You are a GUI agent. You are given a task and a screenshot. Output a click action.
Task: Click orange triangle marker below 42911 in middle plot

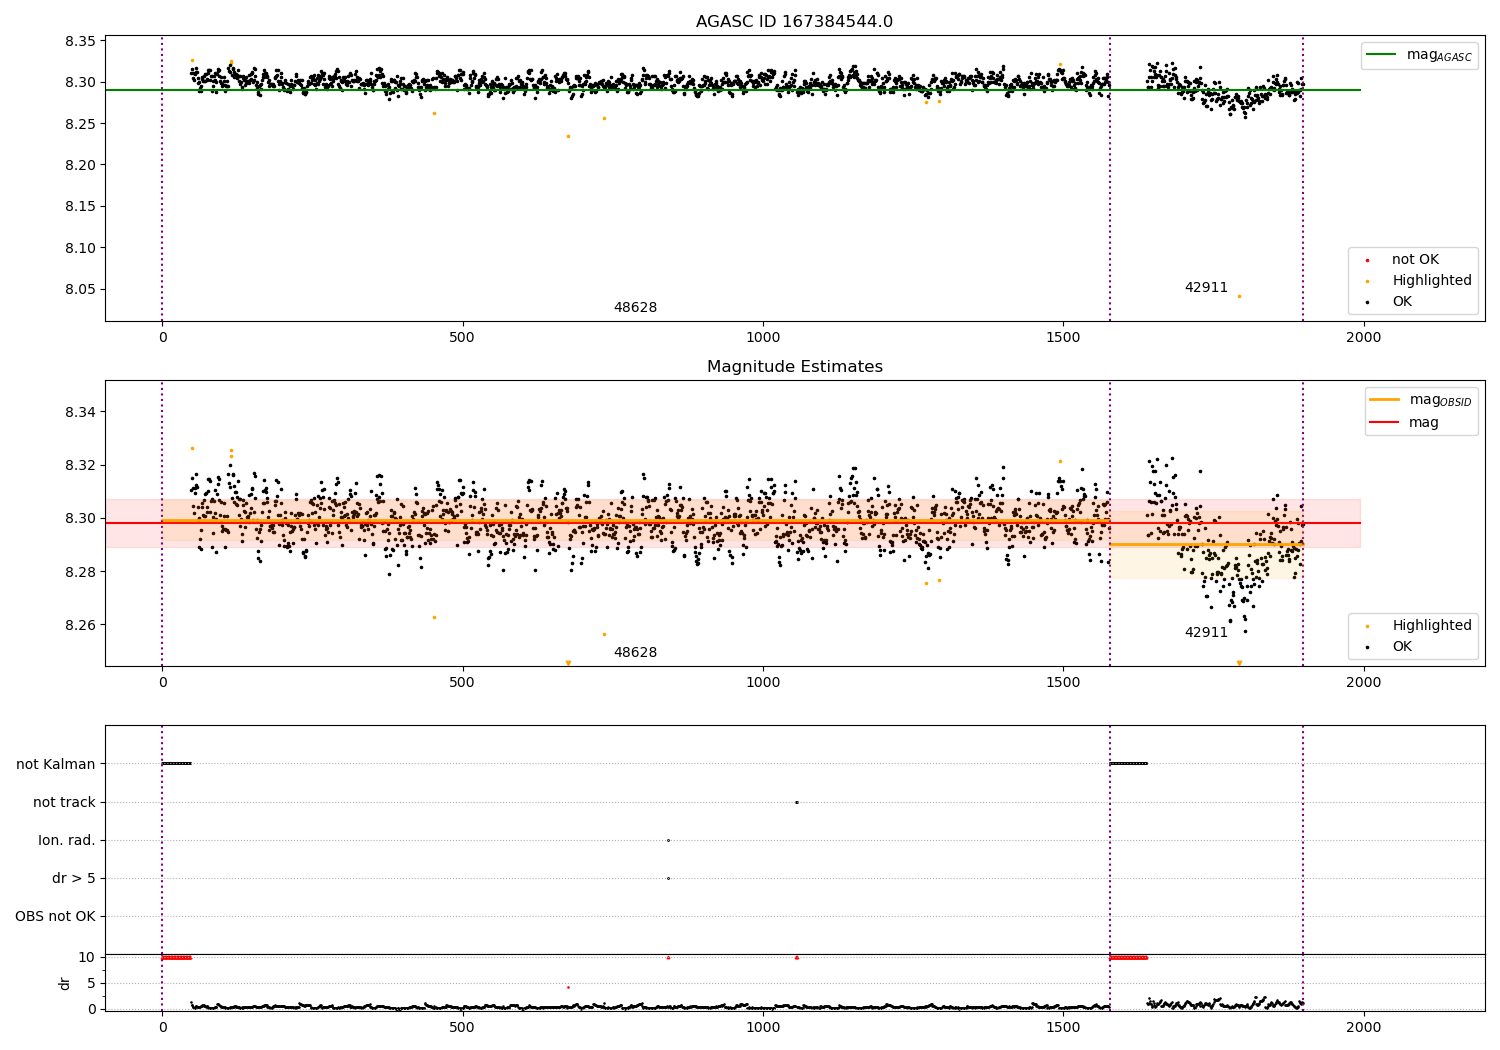pos(1239,663)
